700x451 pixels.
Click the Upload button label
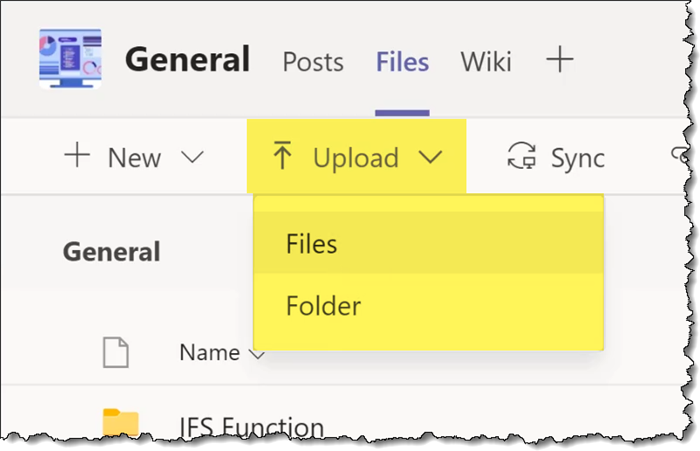(x=355, y=157)
